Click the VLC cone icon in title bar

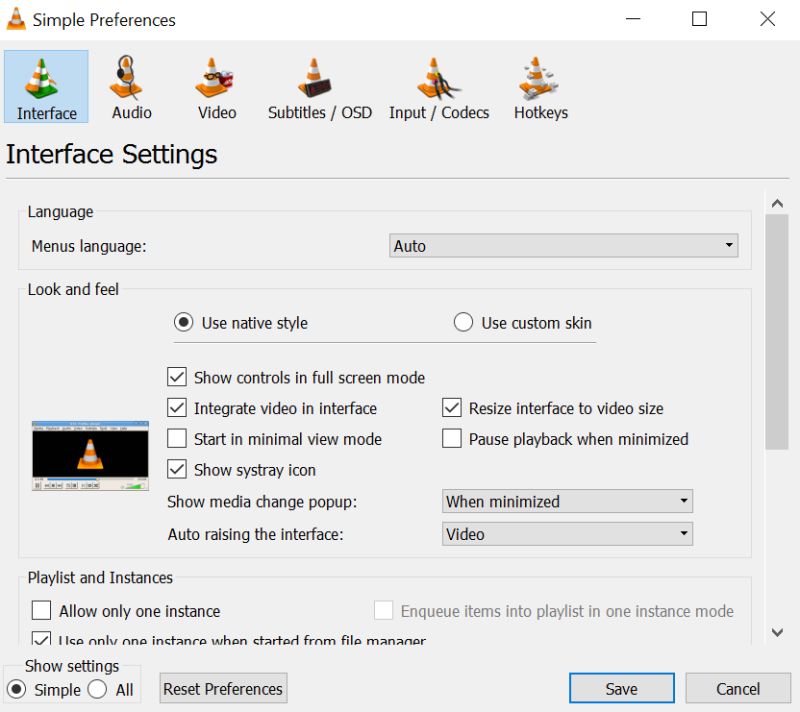click(16, 19)
